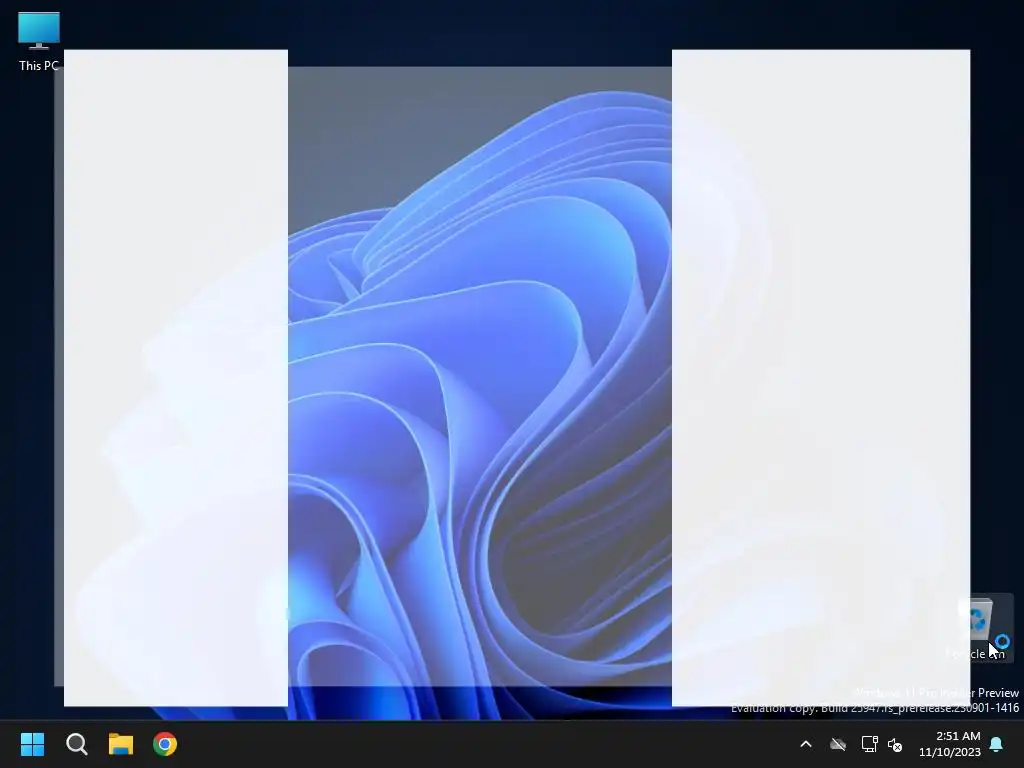
Task: Click the OneDrive cloud tray icon
Action: coord(838,744)
